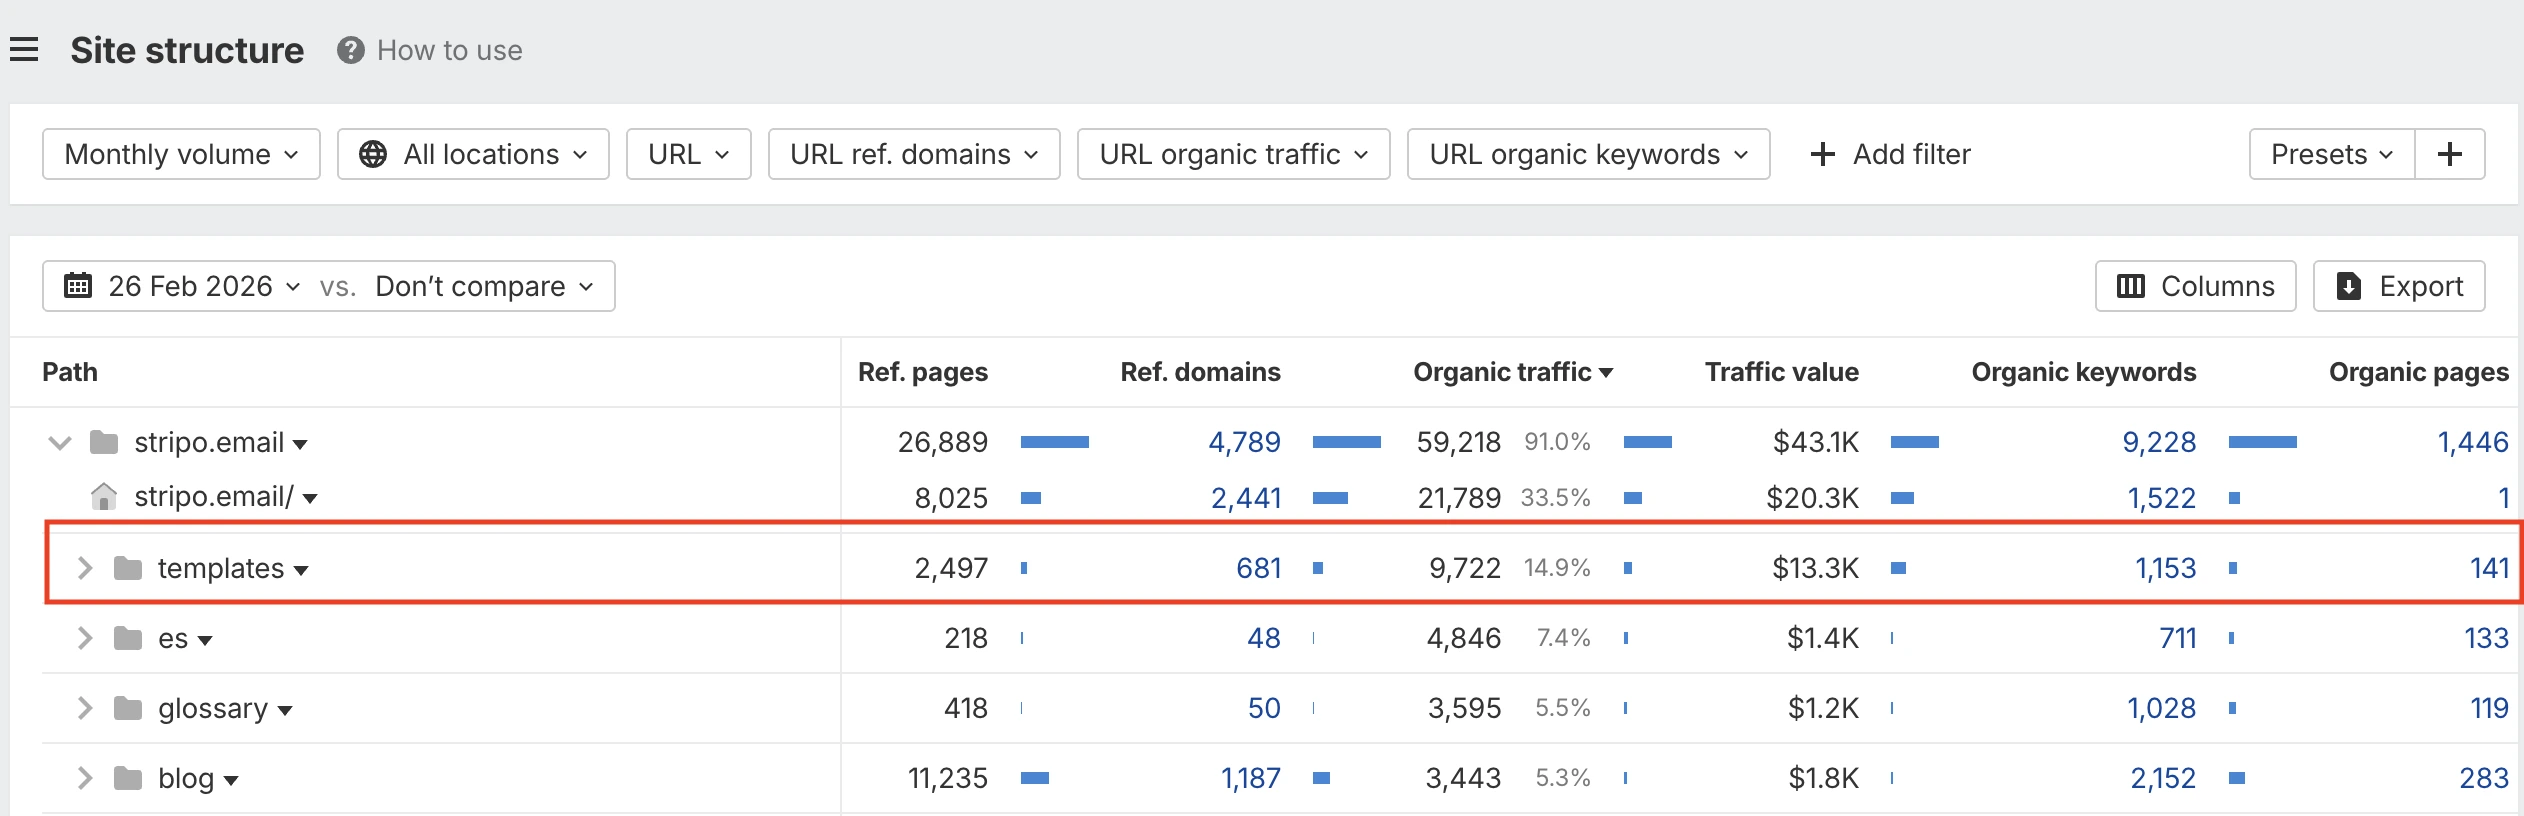Screen dimensions: 2524x816
Task: Click templates ref. domains value 681
Action: coord(1258,568)
